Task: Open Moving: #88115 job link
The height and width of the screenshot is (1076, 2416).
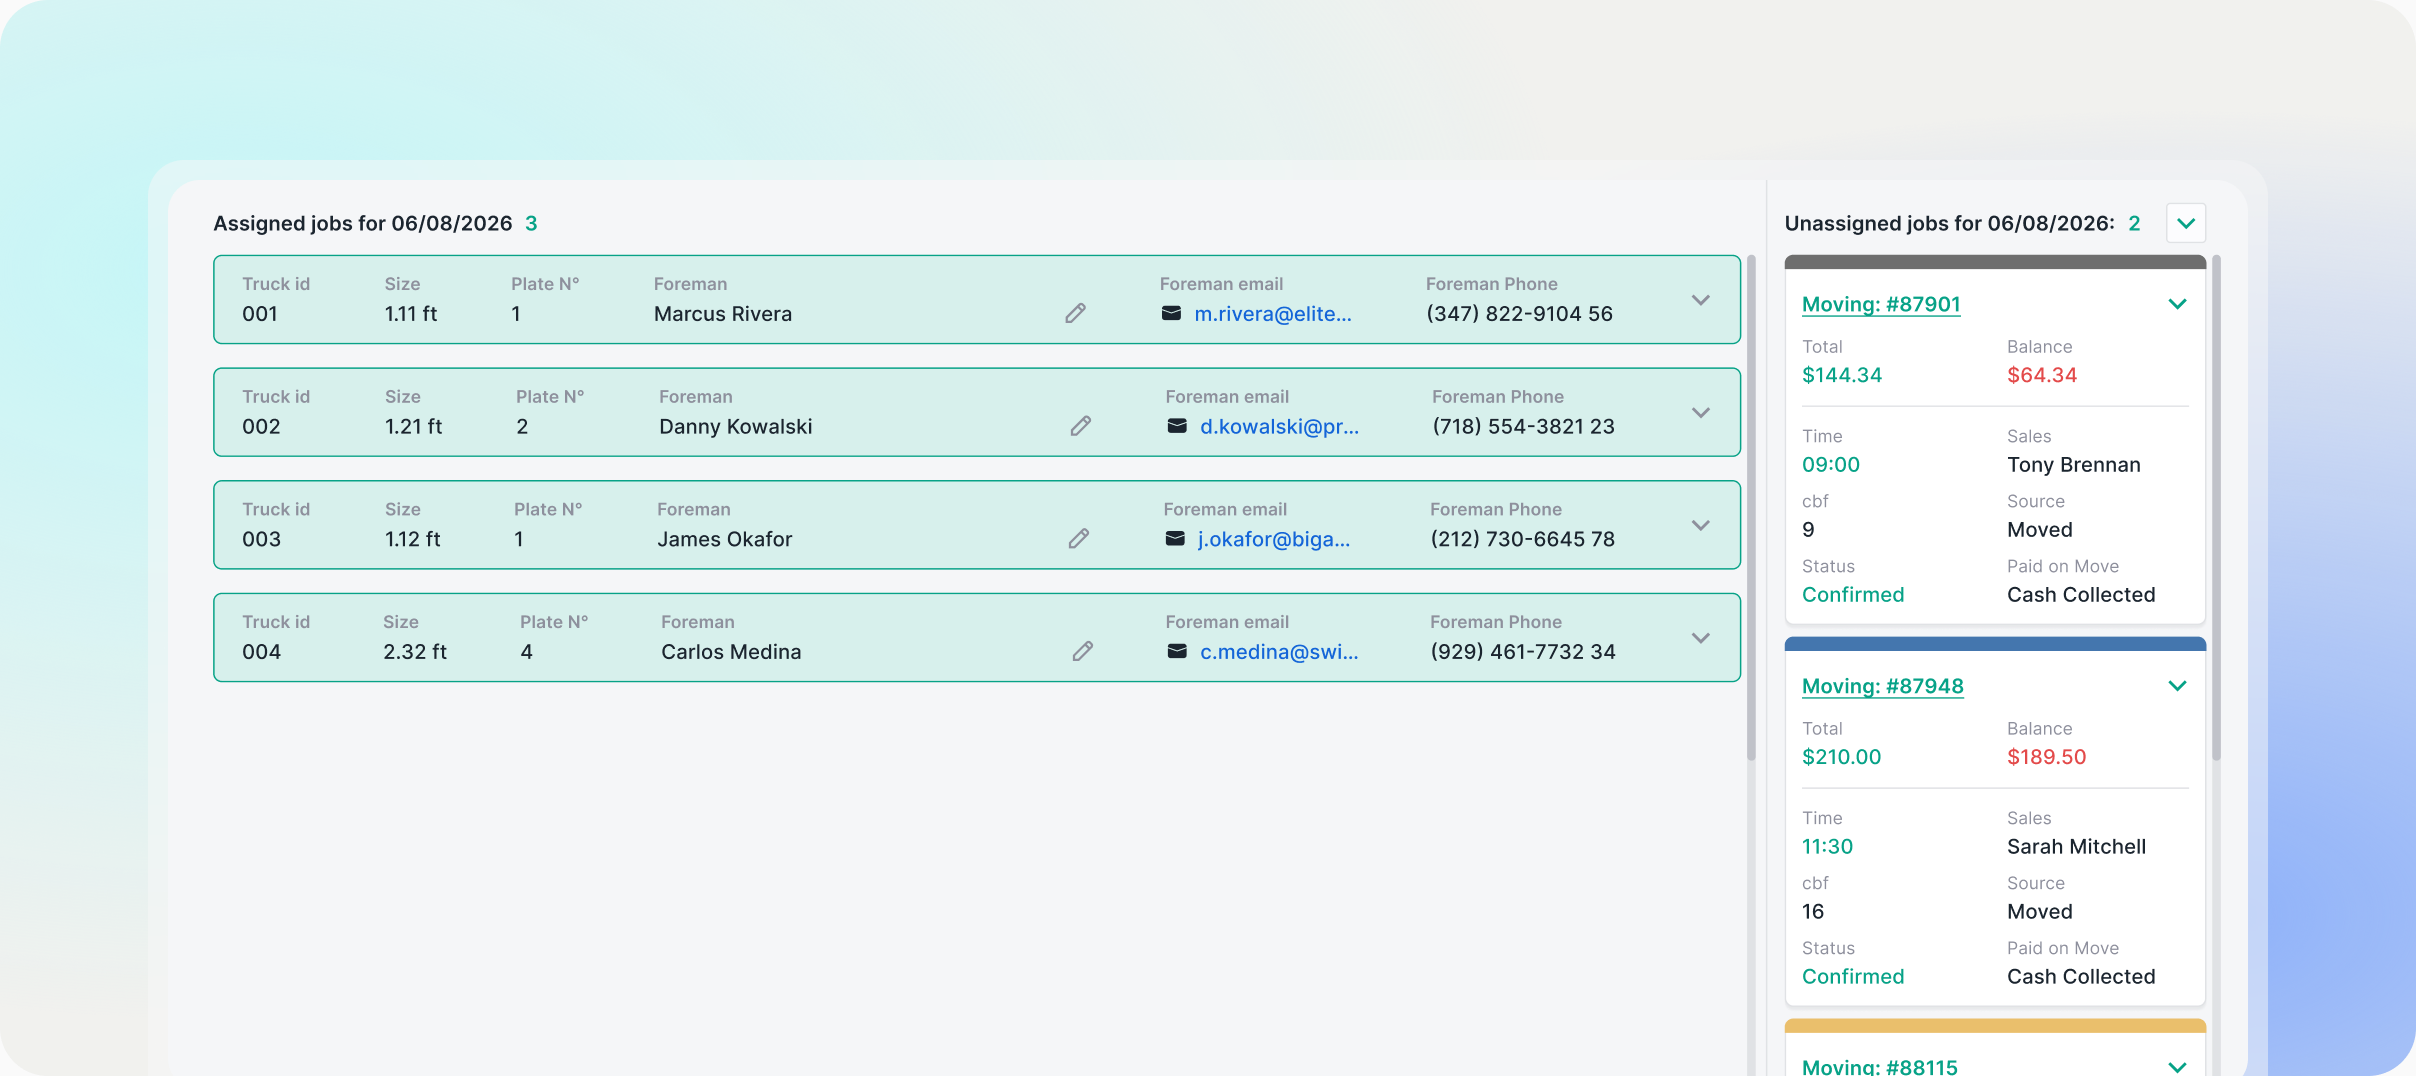Action: coord(1880,1066)
